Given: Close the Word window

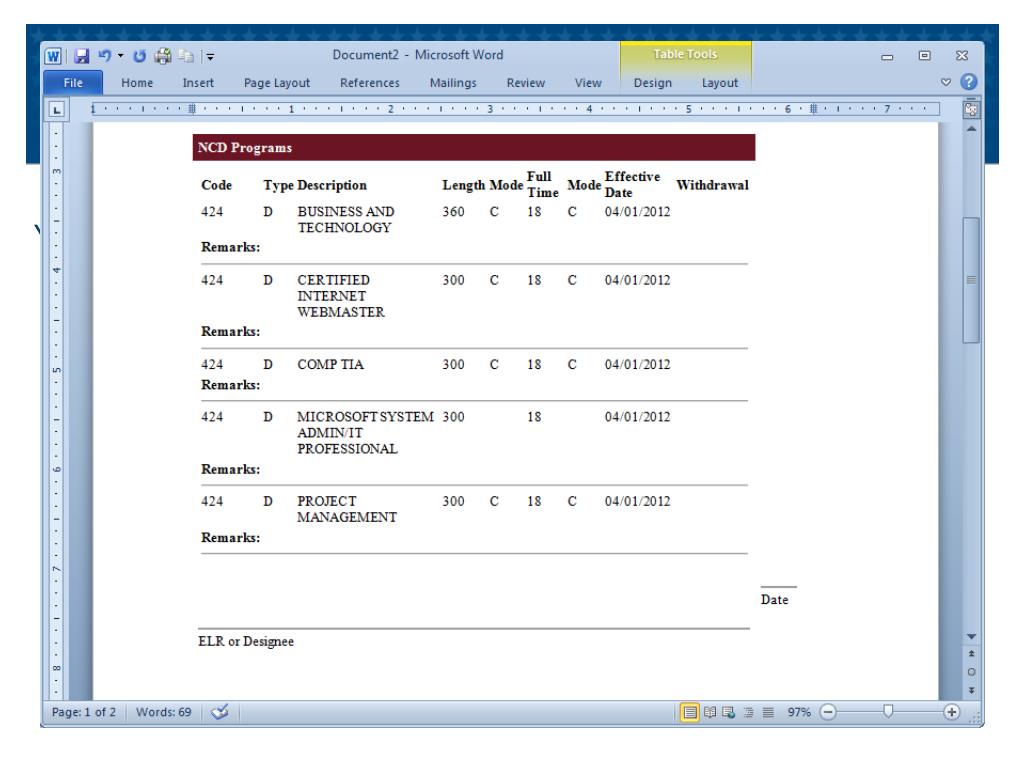Looking at the screenshot, I should click(x=961, y=56).
